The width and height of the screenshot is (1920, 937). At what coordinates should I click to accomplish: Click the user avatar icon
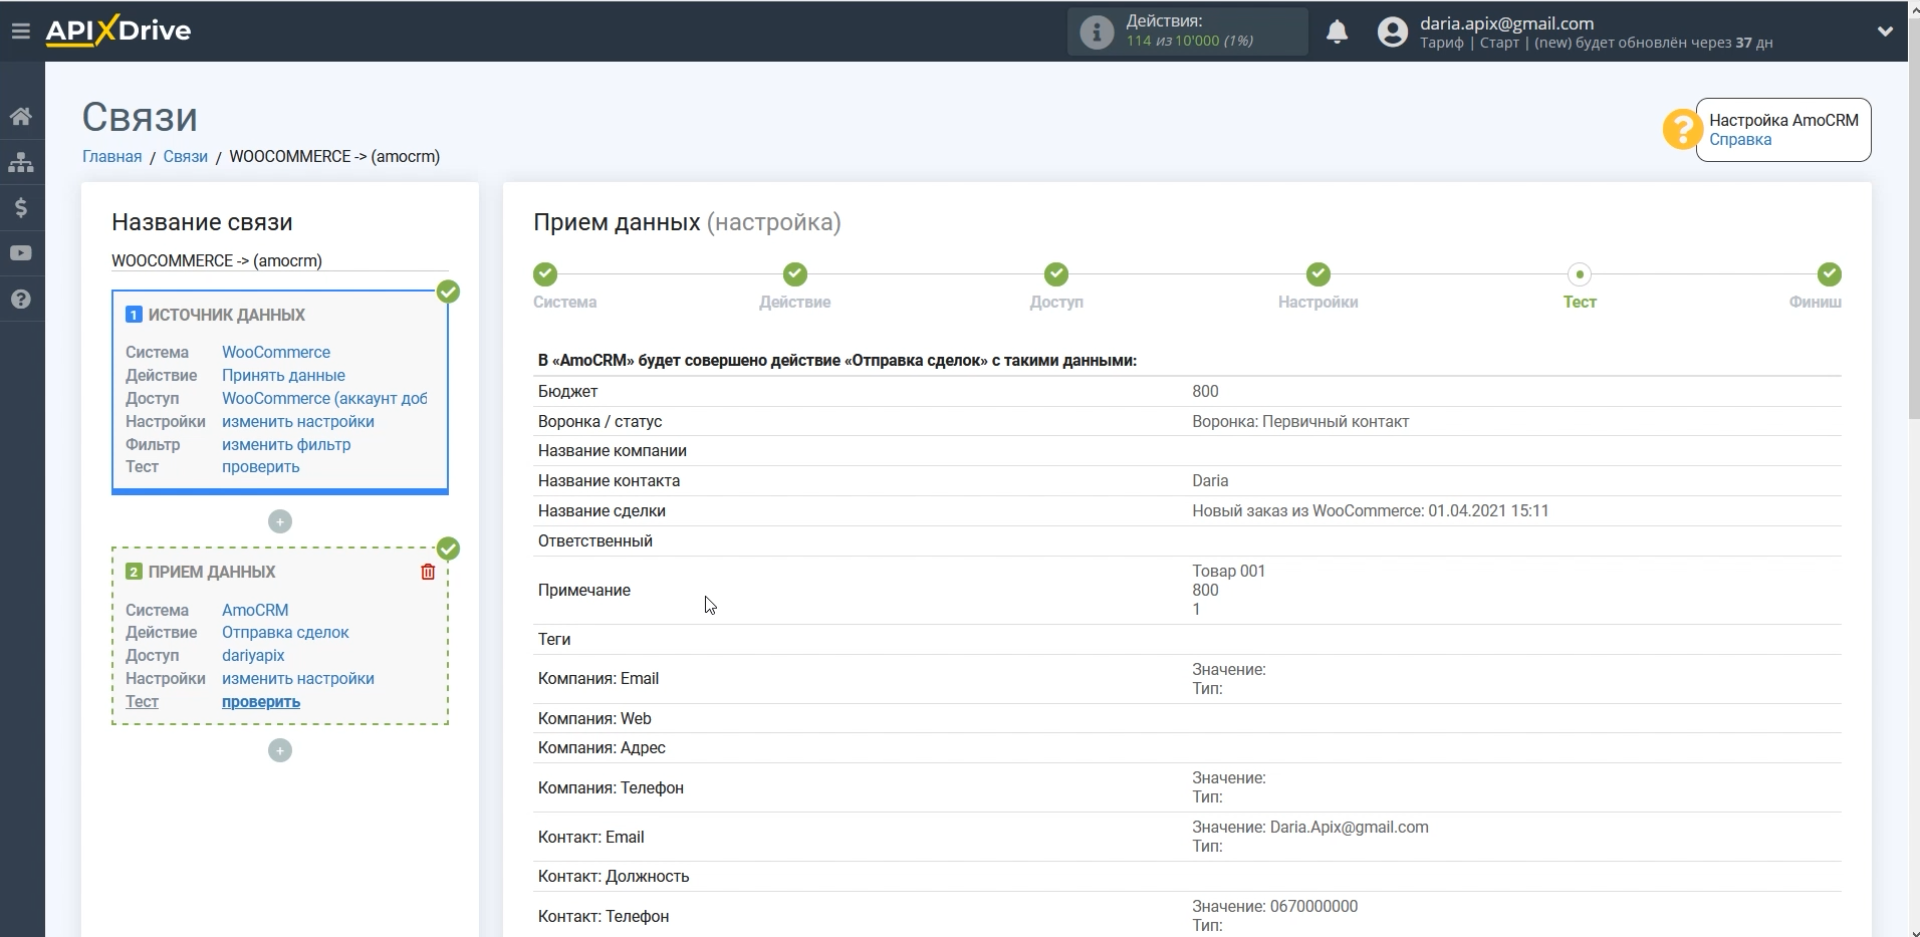(1392, 32)
